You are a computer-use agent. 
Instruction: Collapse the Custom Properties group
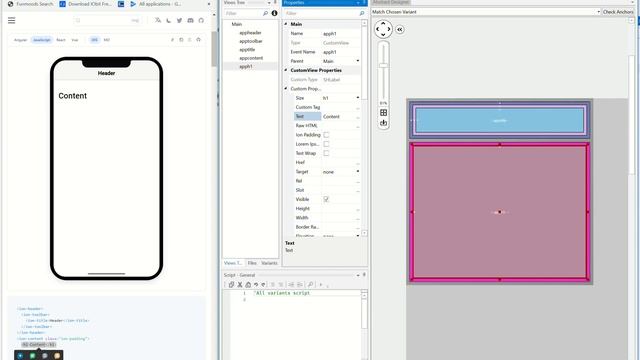(x=286, y=89)
